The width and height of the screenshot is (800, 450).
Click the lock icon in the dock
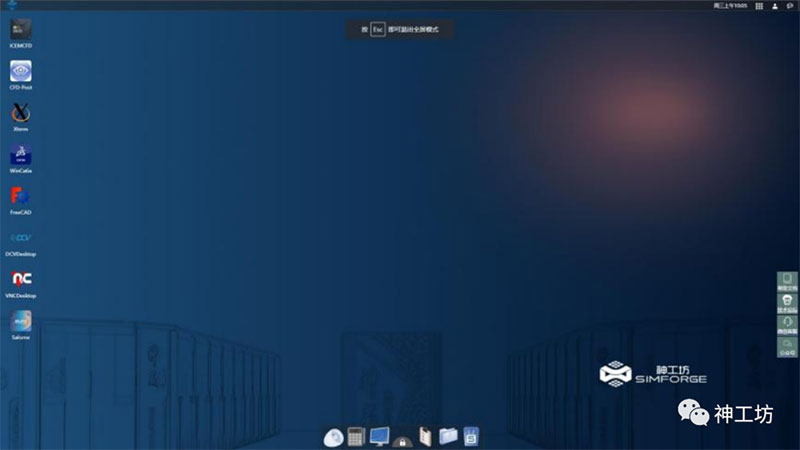(402, 439)
